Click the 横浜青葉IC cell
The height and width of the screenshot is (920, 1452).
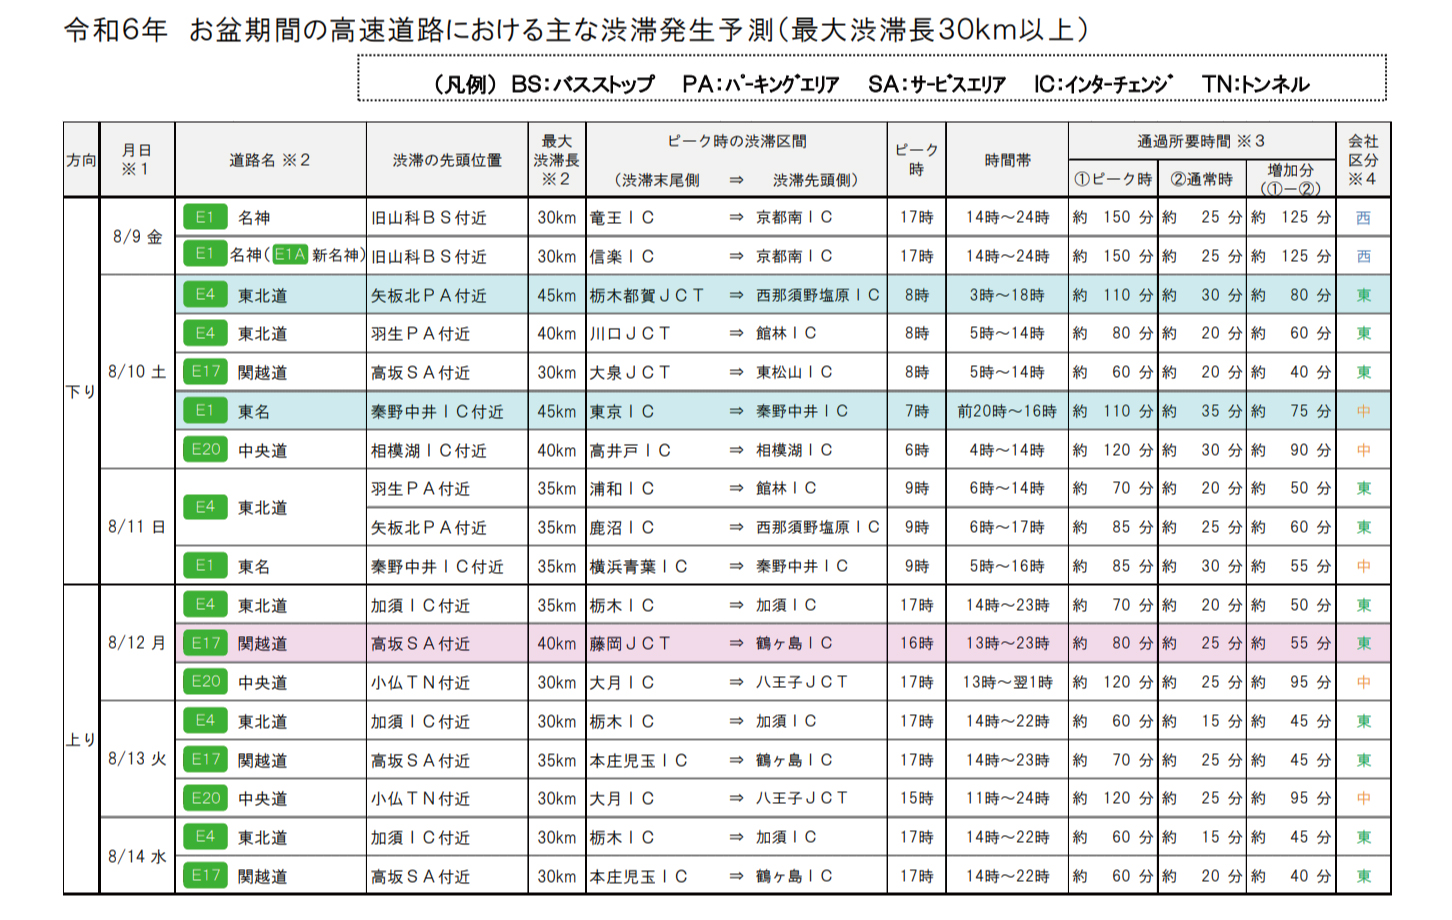[x=638, y=566]
